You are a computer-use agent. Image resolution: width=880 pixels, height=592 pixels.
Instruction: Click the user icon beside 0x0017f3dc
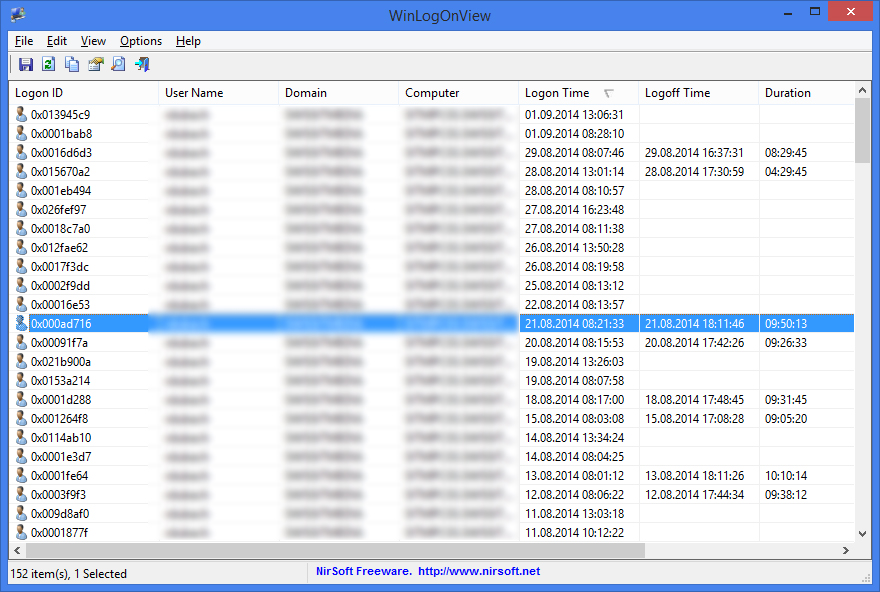tap(21, 267)
